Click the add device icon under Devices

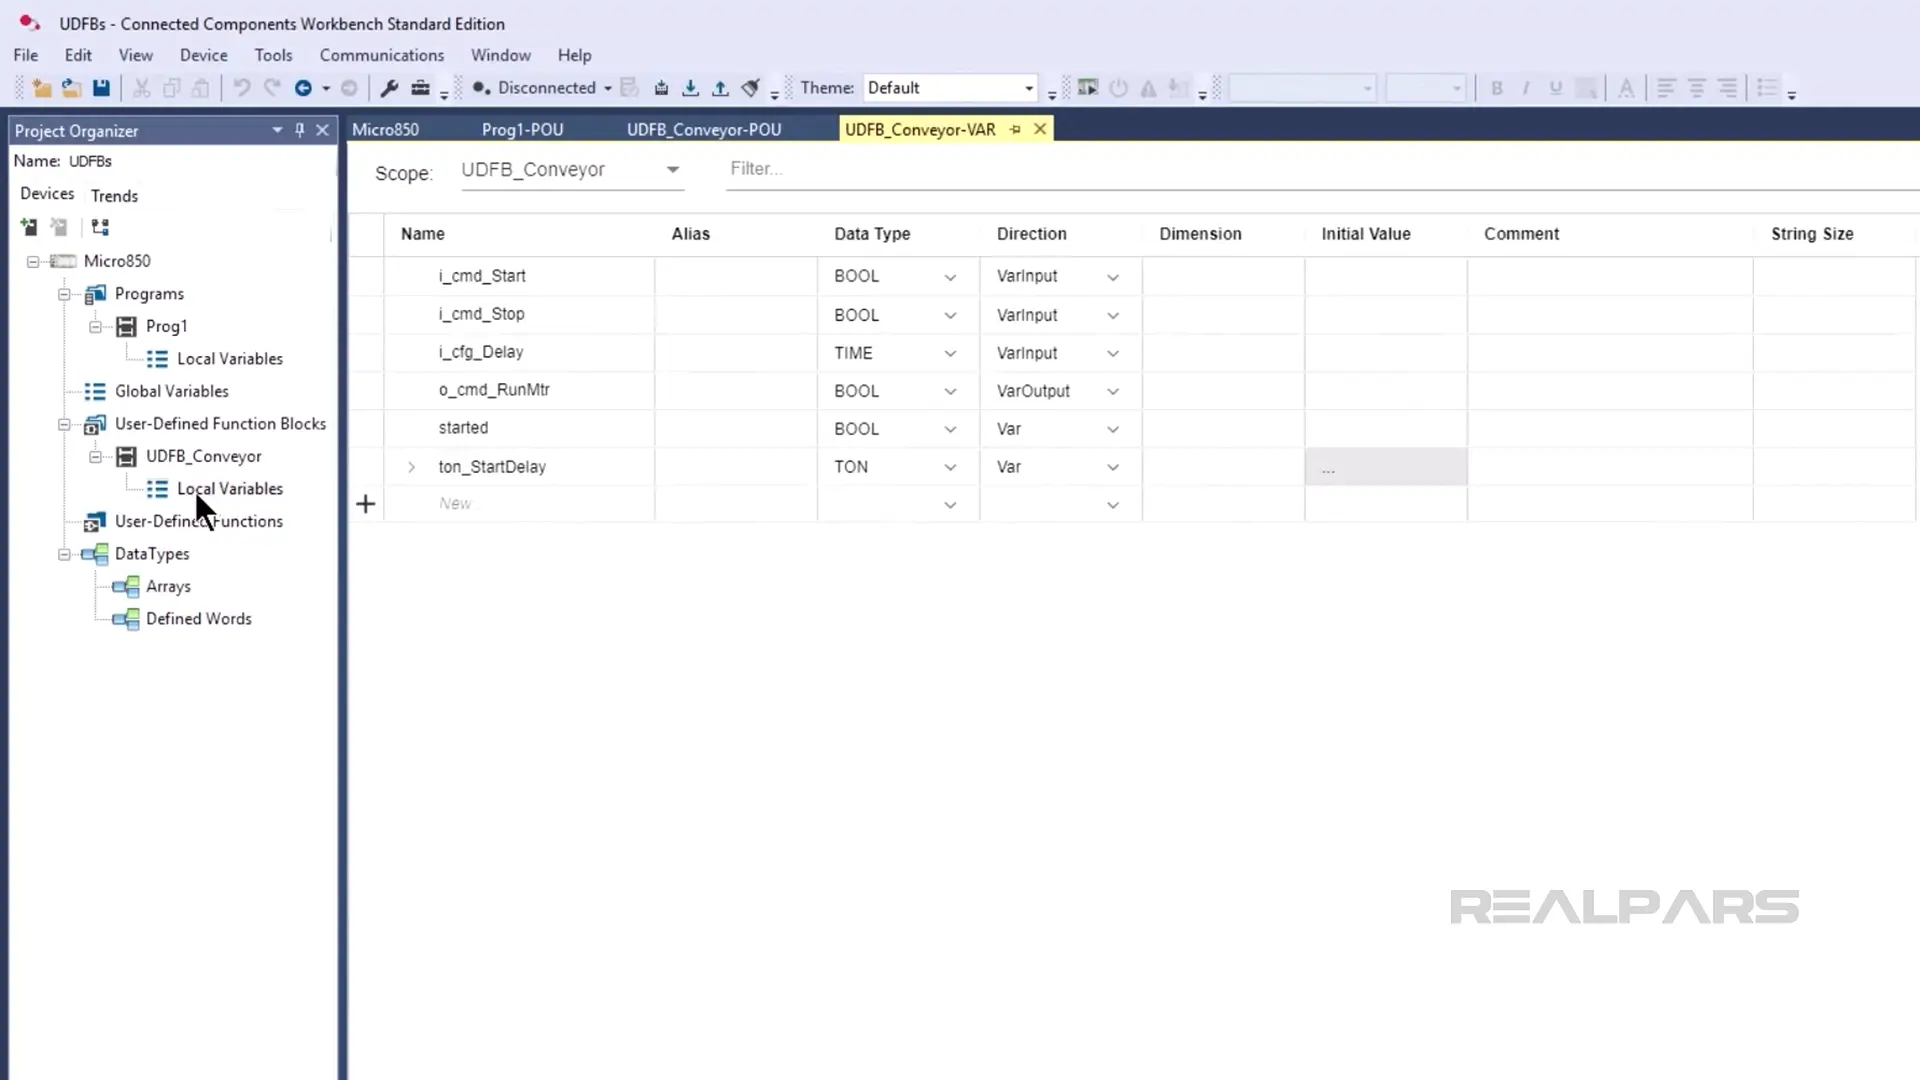pyautogui.click(x=29, y=227)
